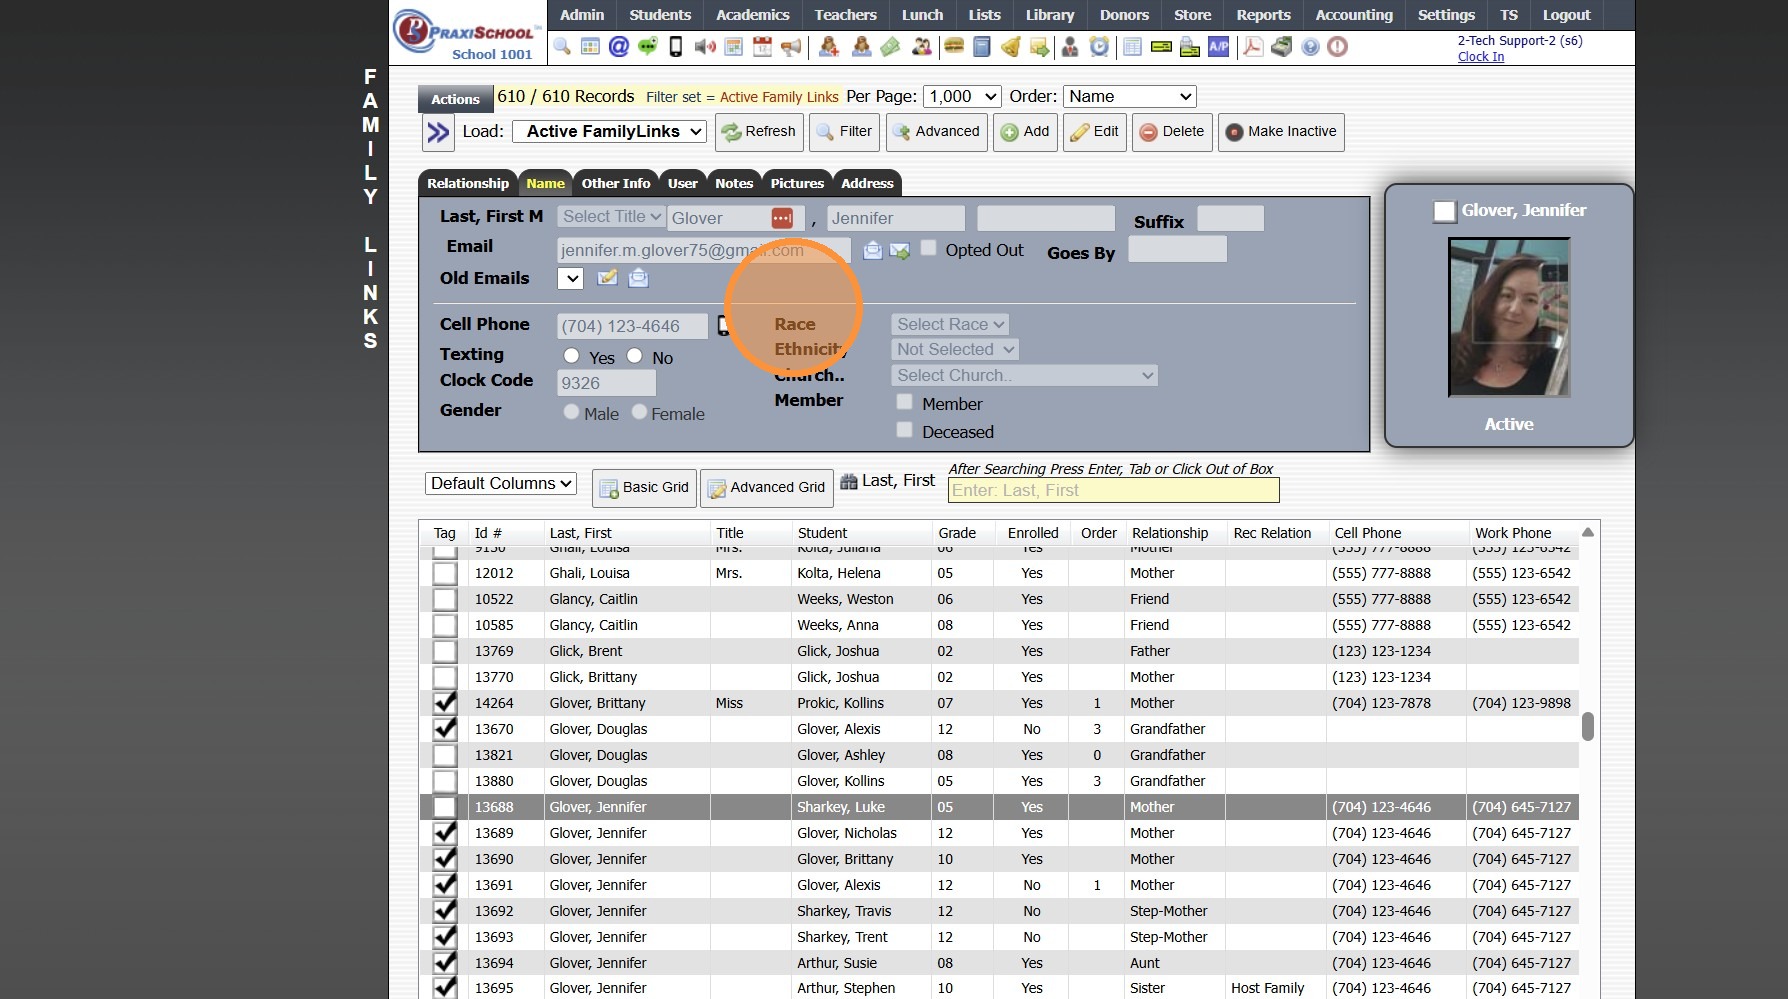1788x999 pixels.
Task: Click the magnifying glass search icon in toolbar
Action: [562, 47]
